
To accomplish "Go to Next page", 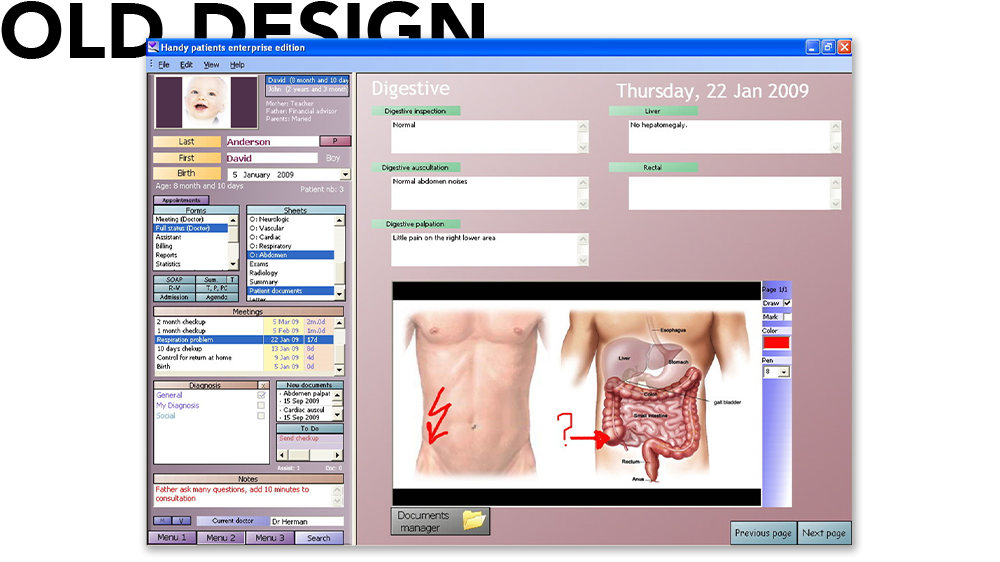I will (x=823, y=533).
